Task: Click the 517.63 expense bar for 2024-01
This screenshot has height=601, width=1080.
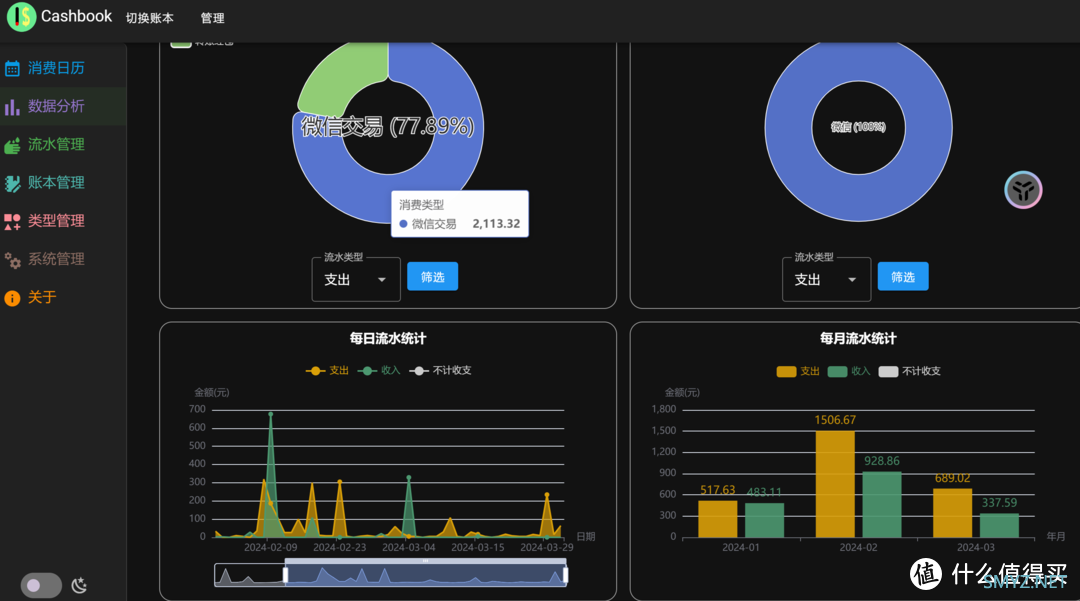Action: [718, 519]
